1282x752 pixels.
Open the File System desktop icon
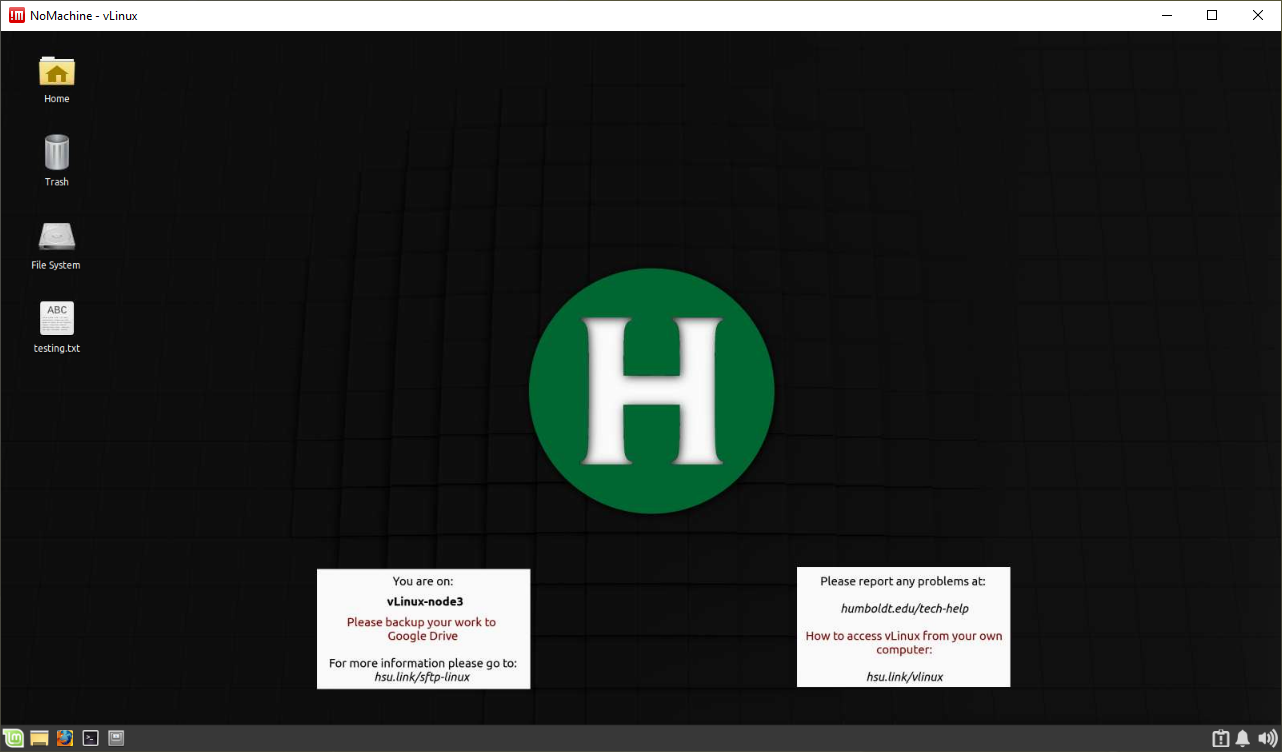click(57, 237)
